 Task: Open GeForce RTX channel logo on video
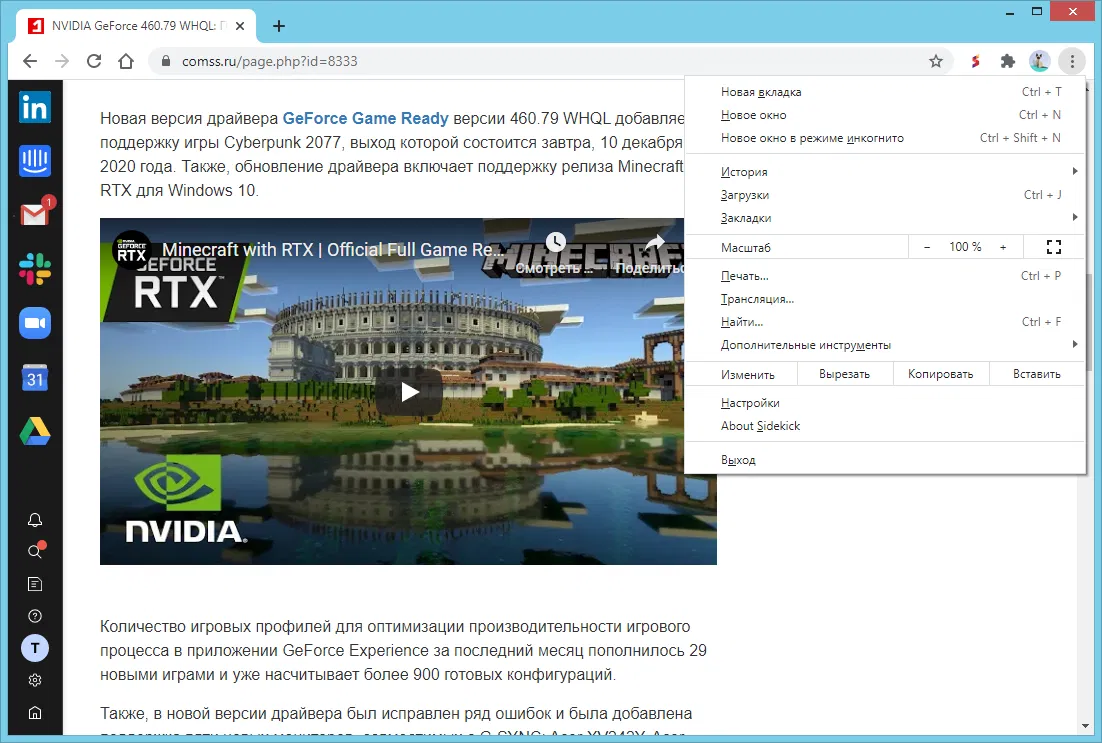coord(131,250)
